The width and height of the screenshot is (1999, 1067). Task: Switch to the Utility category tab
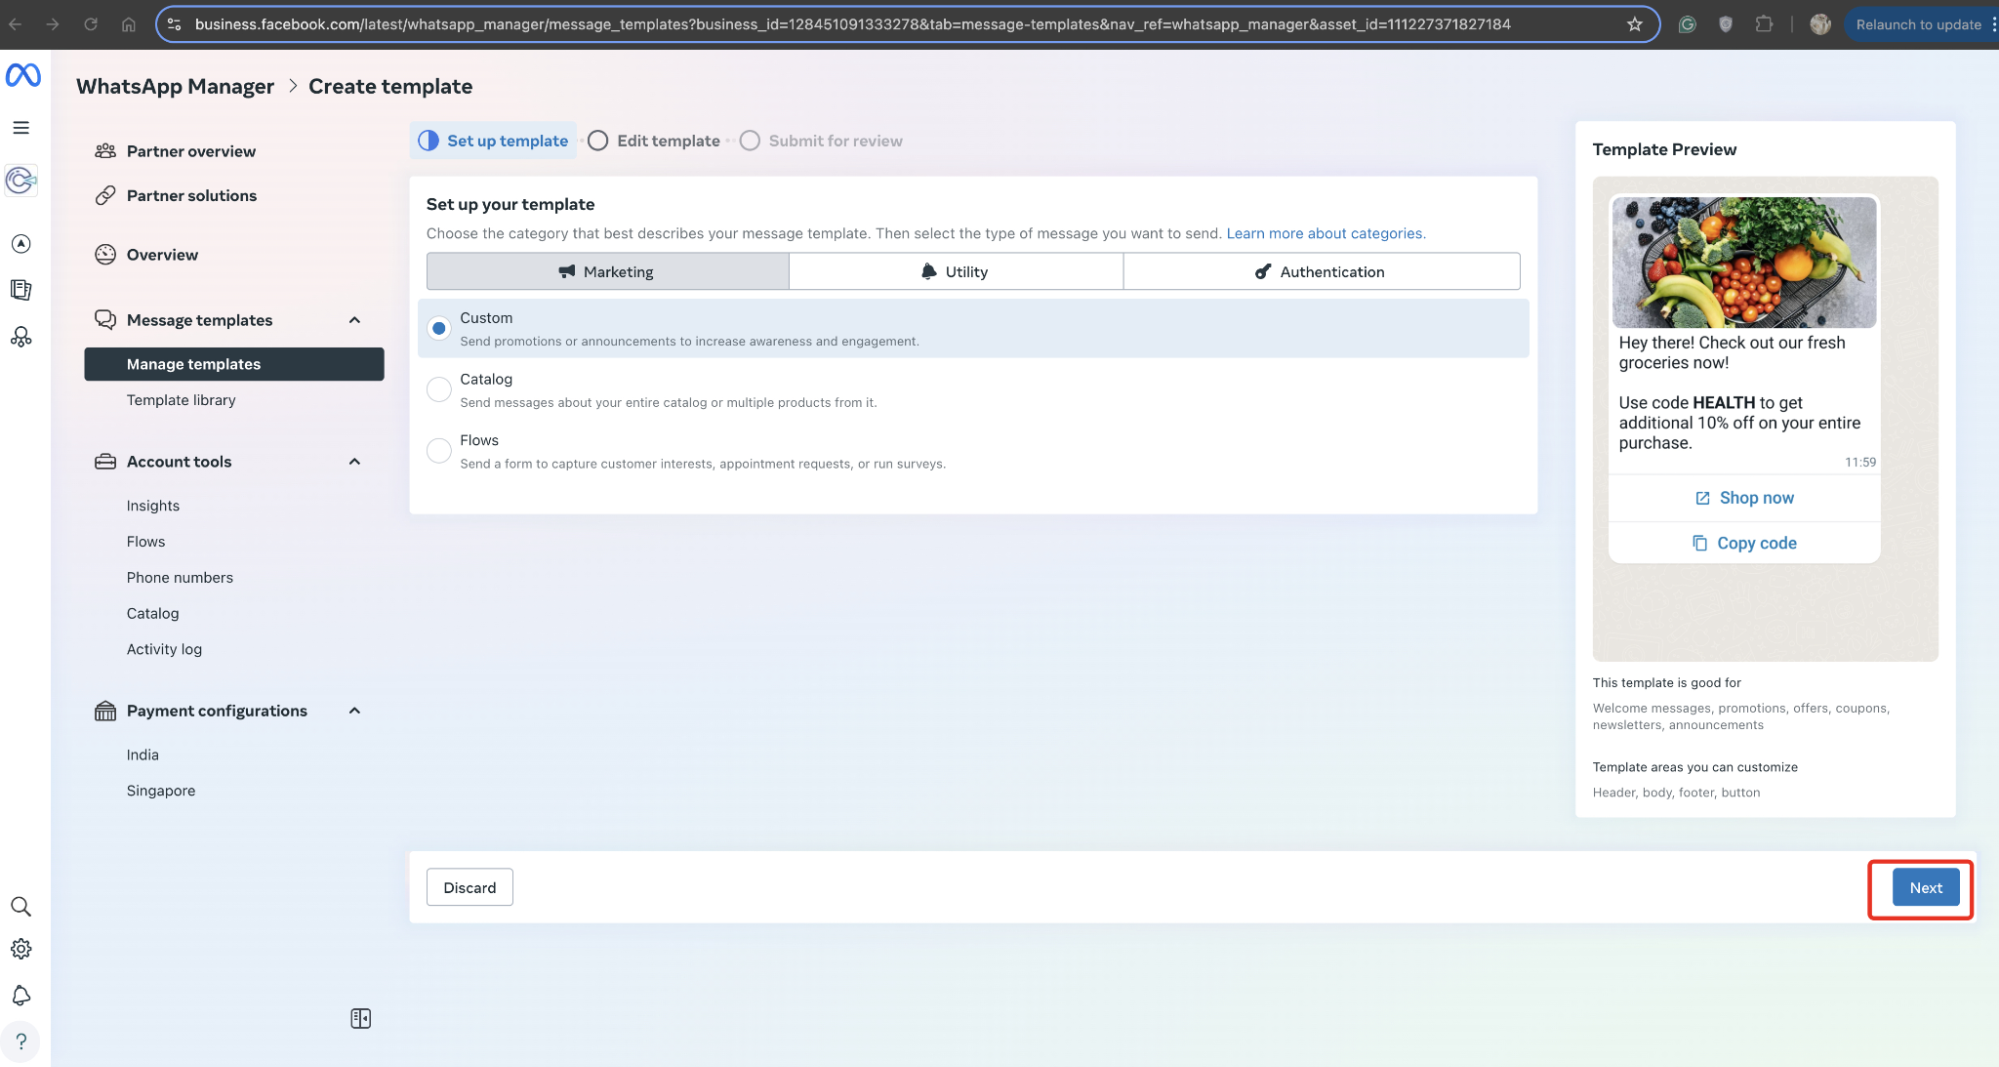[x=956, y=271]
